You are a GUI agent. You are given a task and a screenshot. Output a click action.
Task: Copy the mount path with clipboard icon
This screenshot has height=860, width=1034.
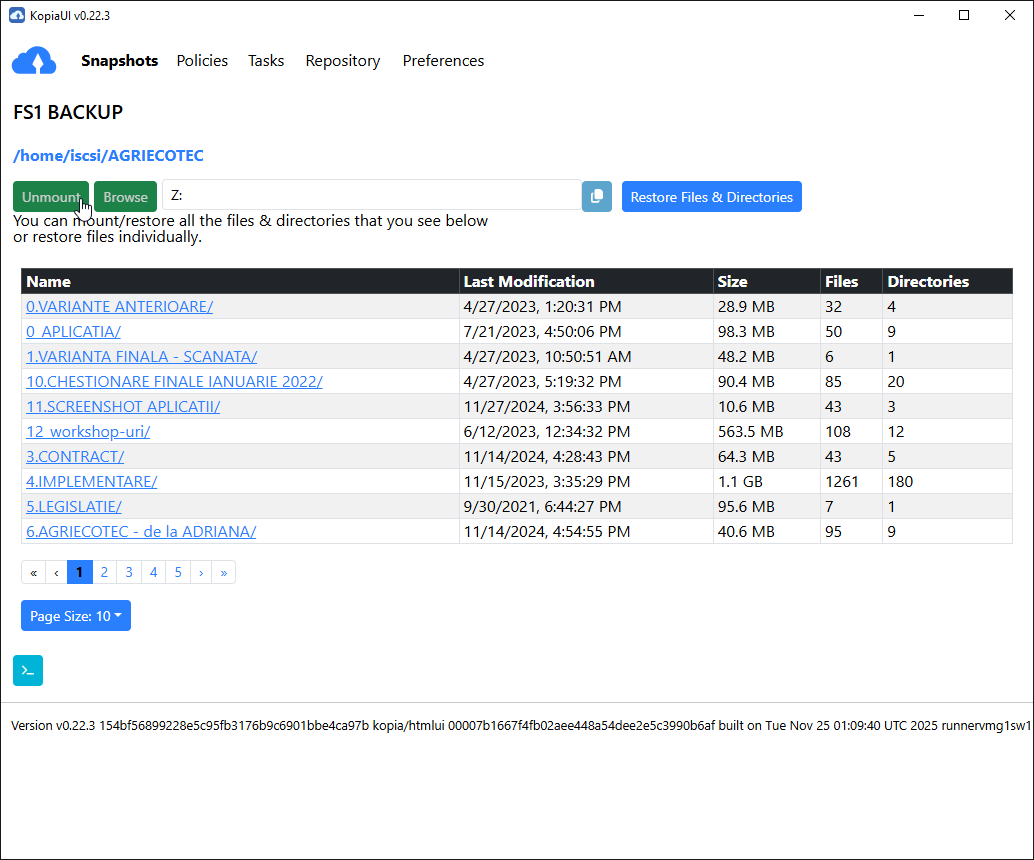597,197
